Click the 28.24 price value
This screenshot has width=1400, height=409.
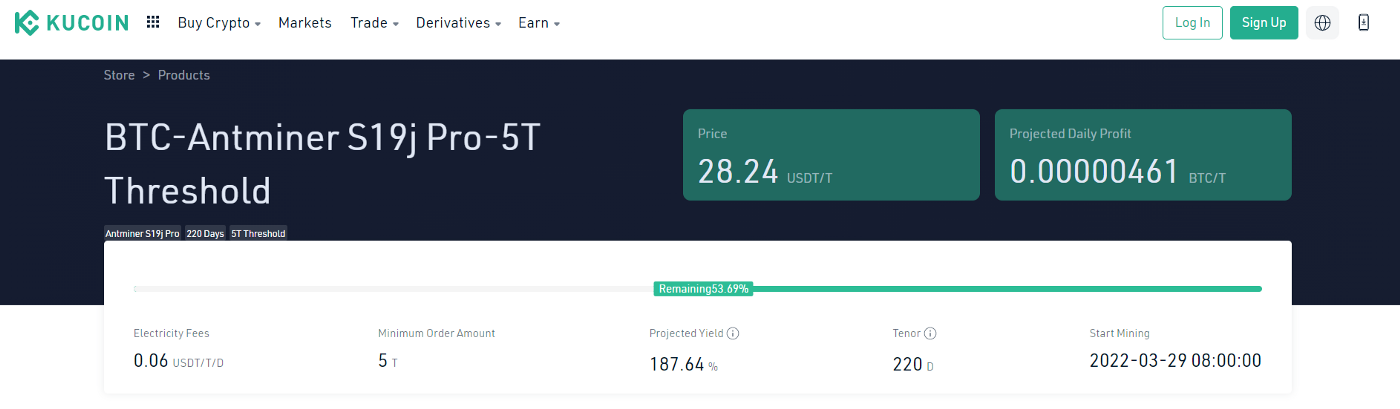738,172
